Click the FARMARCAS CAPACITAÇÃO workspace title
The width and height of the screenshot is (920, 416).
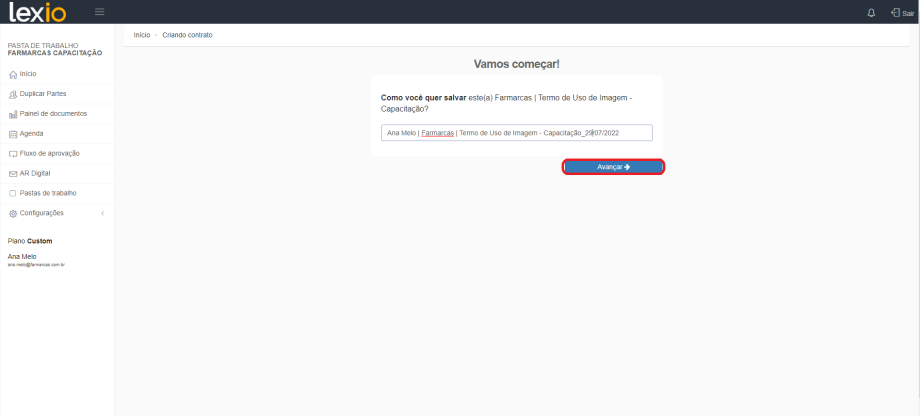click(55, 53)
